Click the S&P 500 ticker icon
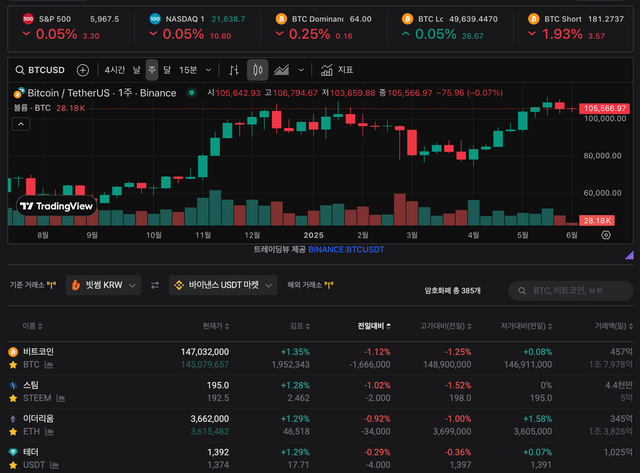The height and width of the screenshot is (473, 640). tap(28, 19)
